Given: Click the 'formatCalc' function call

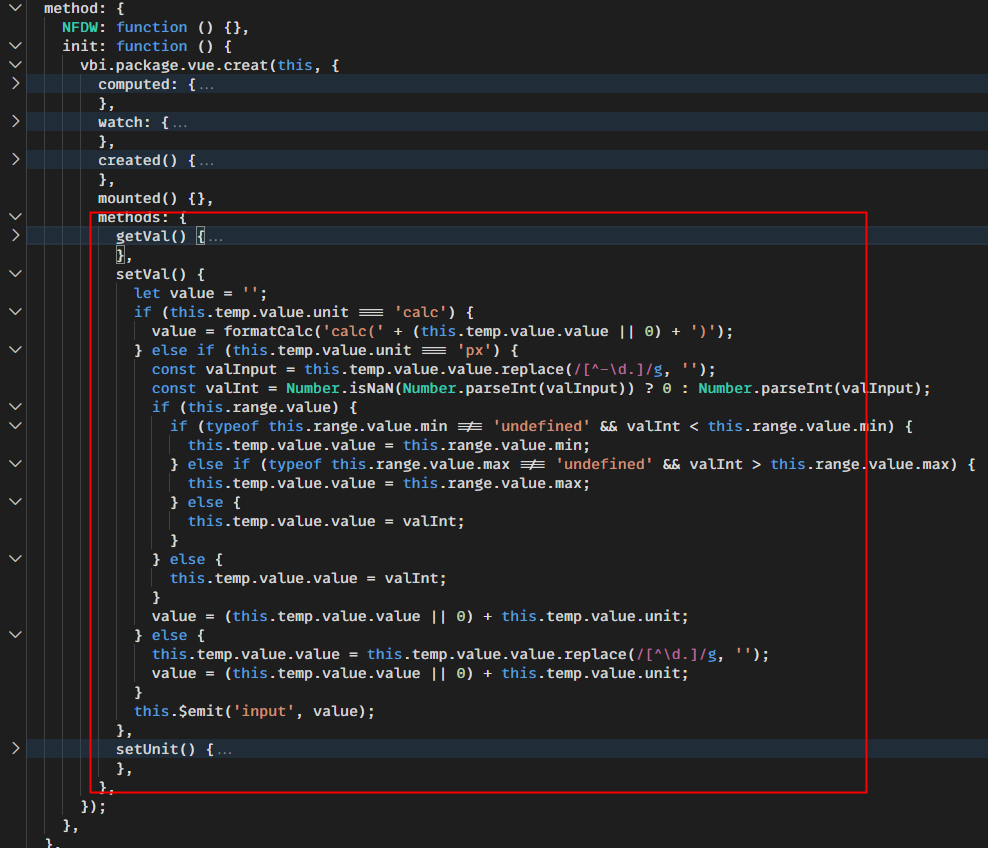Looking at the screenshot, I should tap(268, 331).
